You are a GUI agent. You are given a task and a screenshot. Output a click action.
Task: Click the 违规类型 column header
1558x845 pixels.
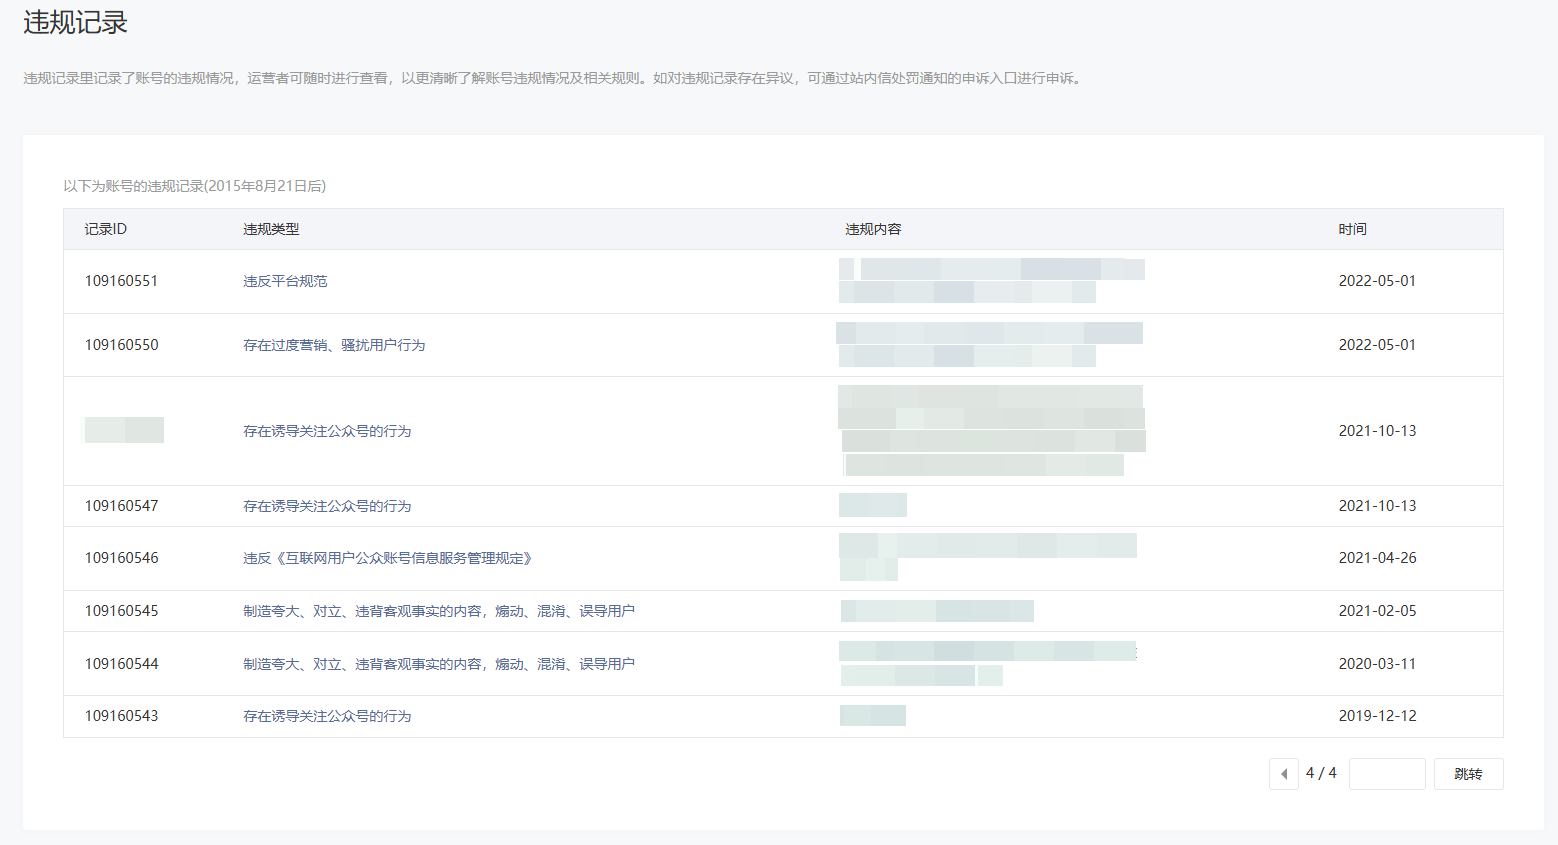click(x=271, y=229)
